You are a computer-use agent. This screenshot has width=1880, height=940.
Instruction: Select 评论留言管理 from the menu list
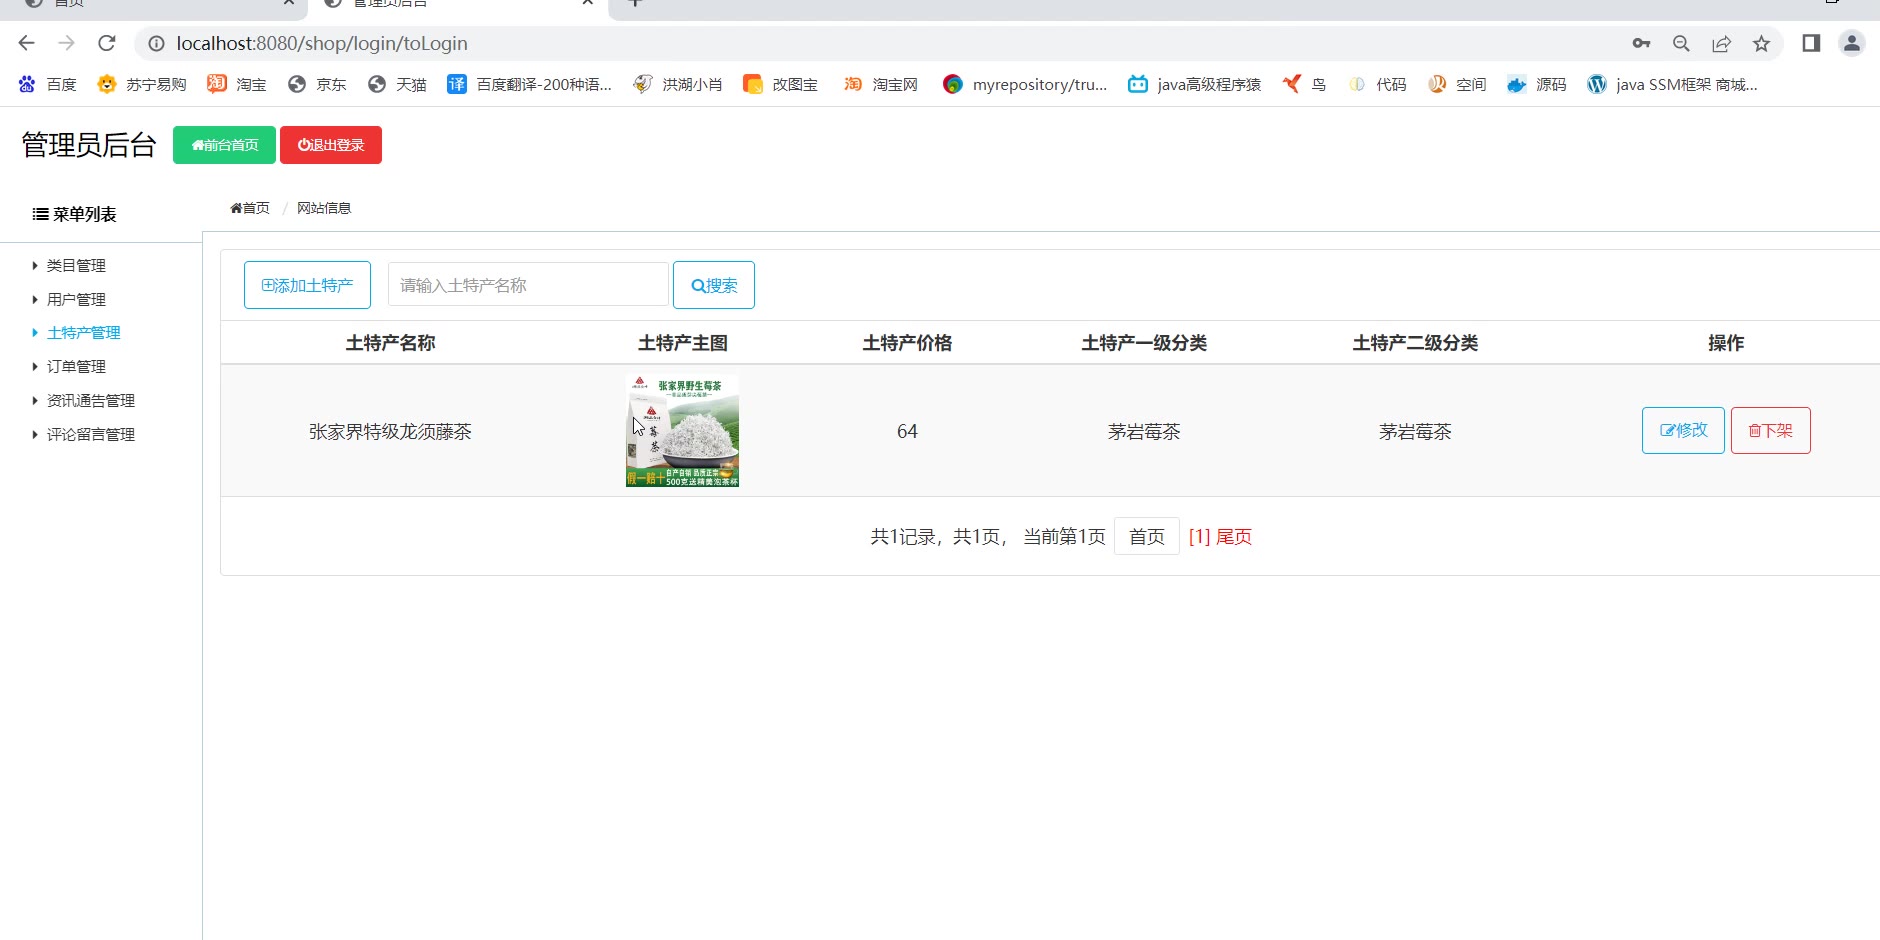click(90, 435)
